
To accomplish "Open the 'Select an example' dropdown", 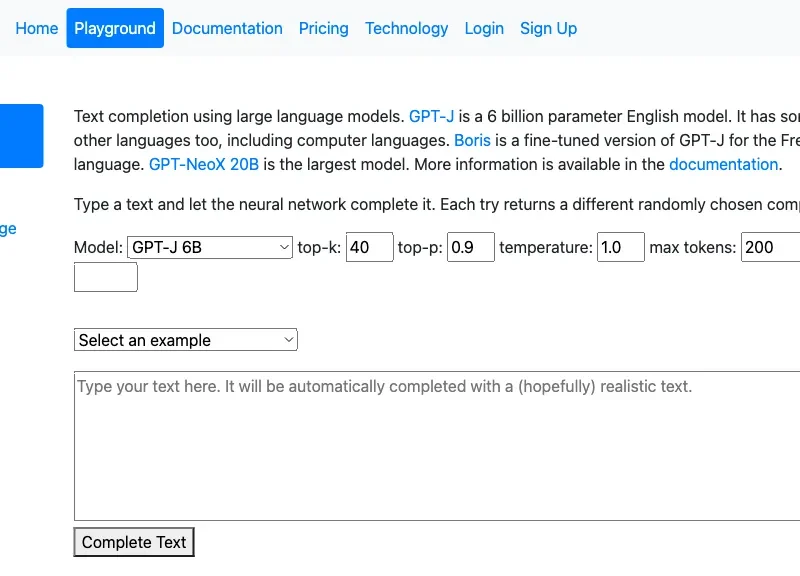I will pyautogui.click(x=186, y=340).
